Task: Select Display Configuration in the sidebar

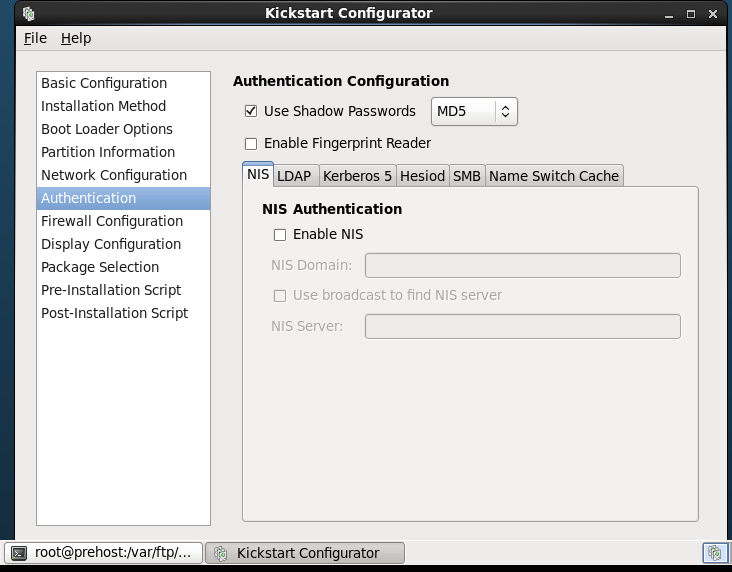Action: pos(123,244)
